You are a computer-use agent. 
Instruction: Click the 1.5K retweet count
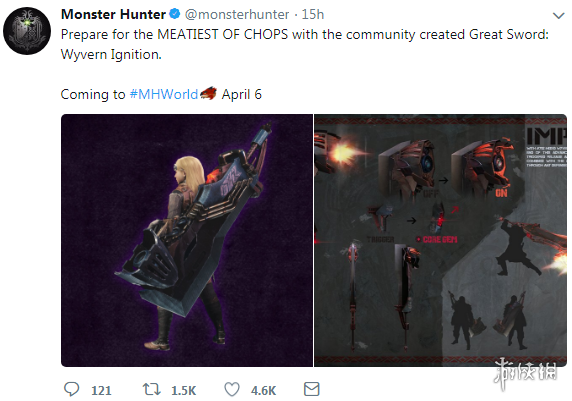coord(183,391)
